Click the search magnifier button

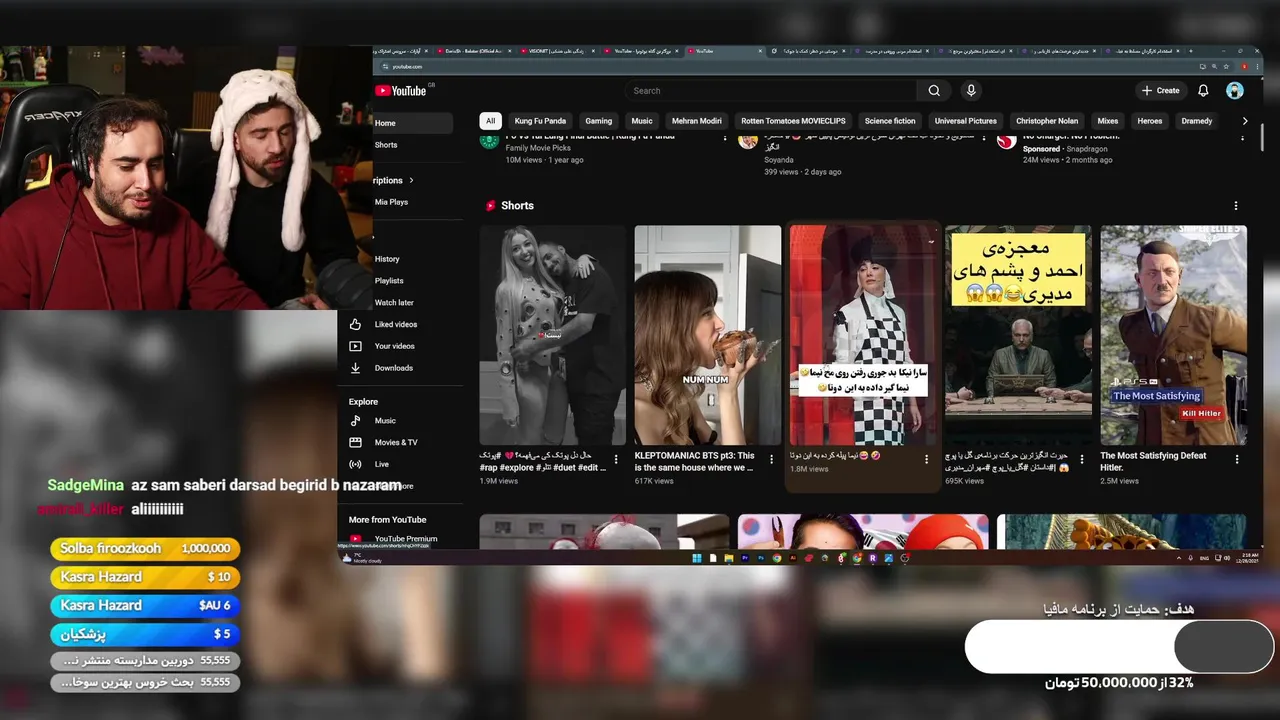934,91
